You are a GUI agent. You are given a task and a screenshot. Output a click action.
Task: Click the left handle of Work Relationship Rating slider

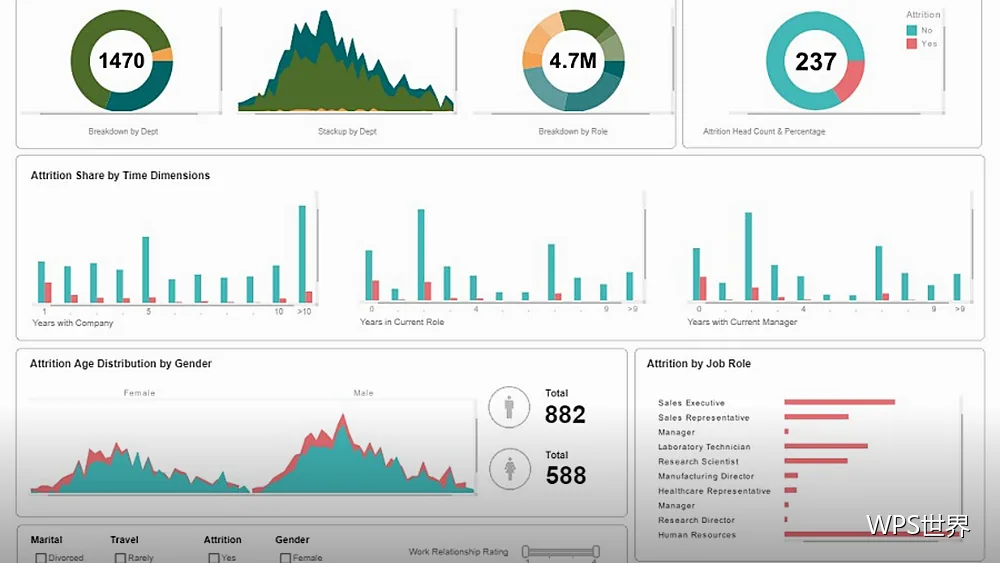pos(526,552)
